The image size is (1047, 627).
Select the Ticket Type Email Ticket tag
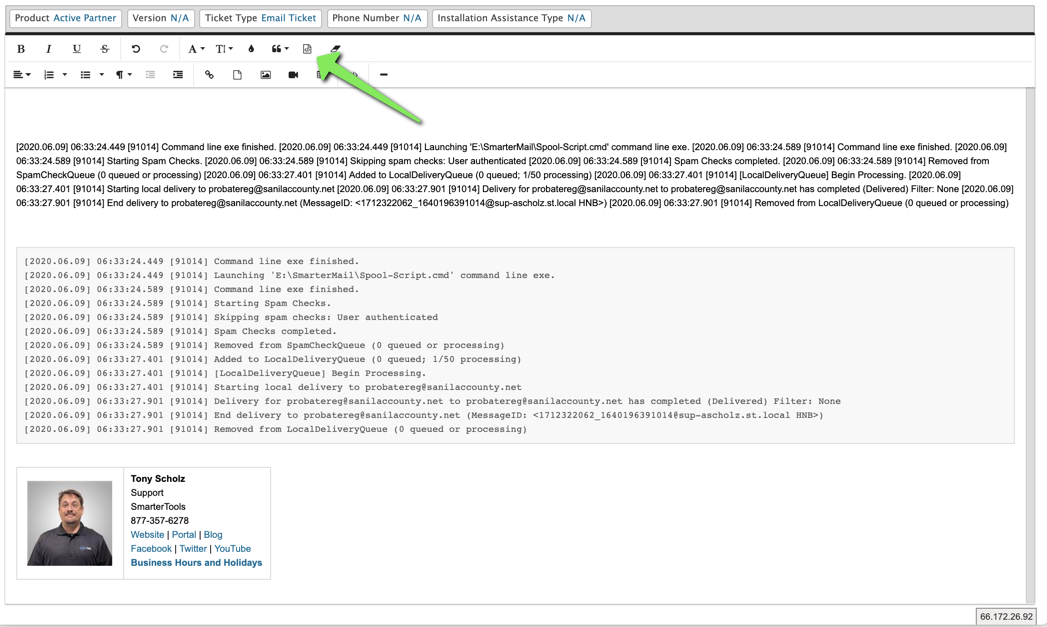click(x=260, y=18)
